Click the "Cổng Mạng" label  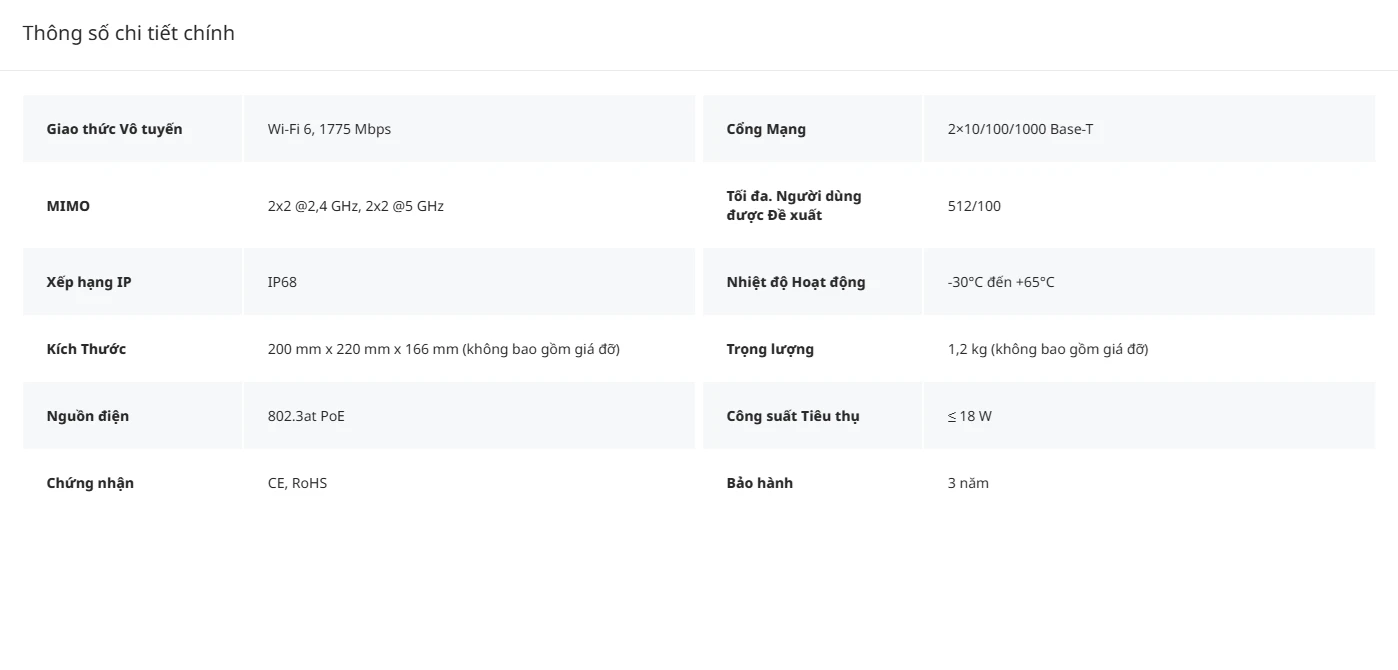(x=766, y=129)
